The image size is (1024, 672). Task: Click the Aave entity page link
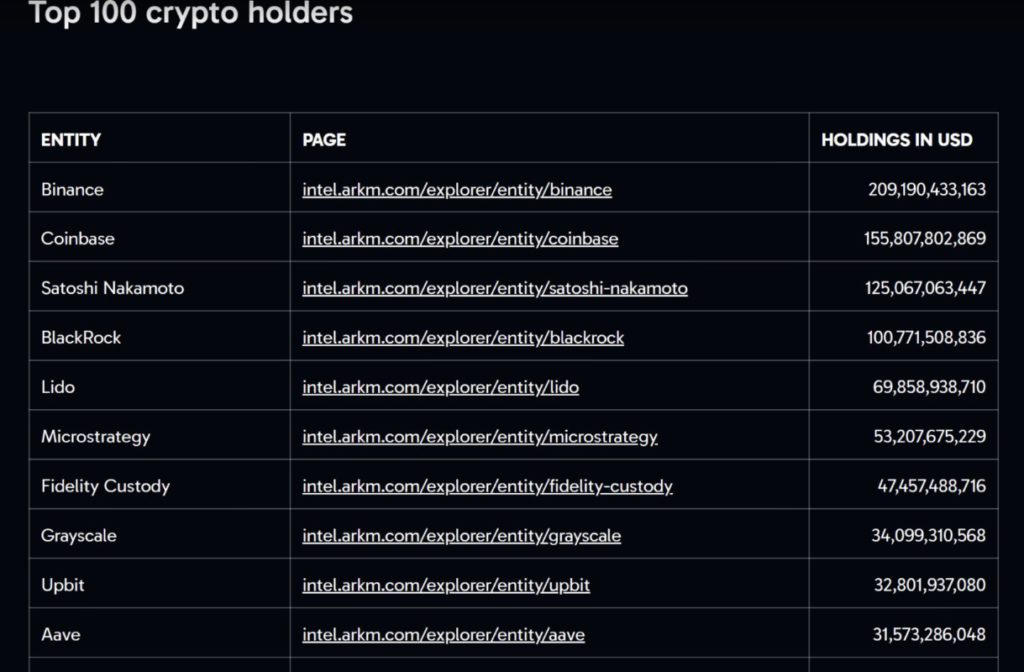point(444,635)
